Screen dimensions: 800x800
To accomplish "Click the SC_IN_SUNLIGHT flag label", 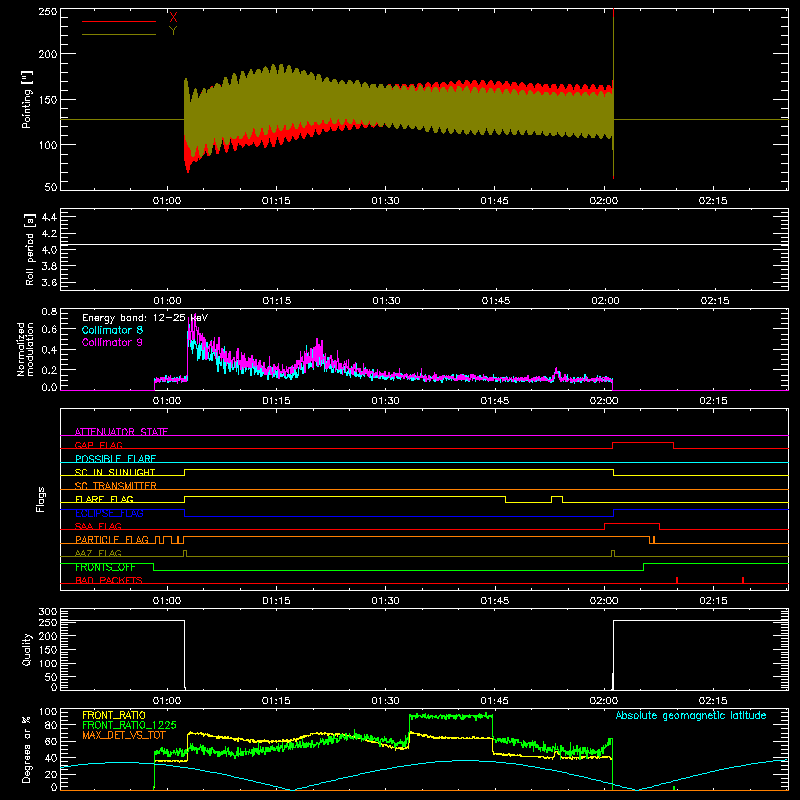I will [x=115, y=472].
